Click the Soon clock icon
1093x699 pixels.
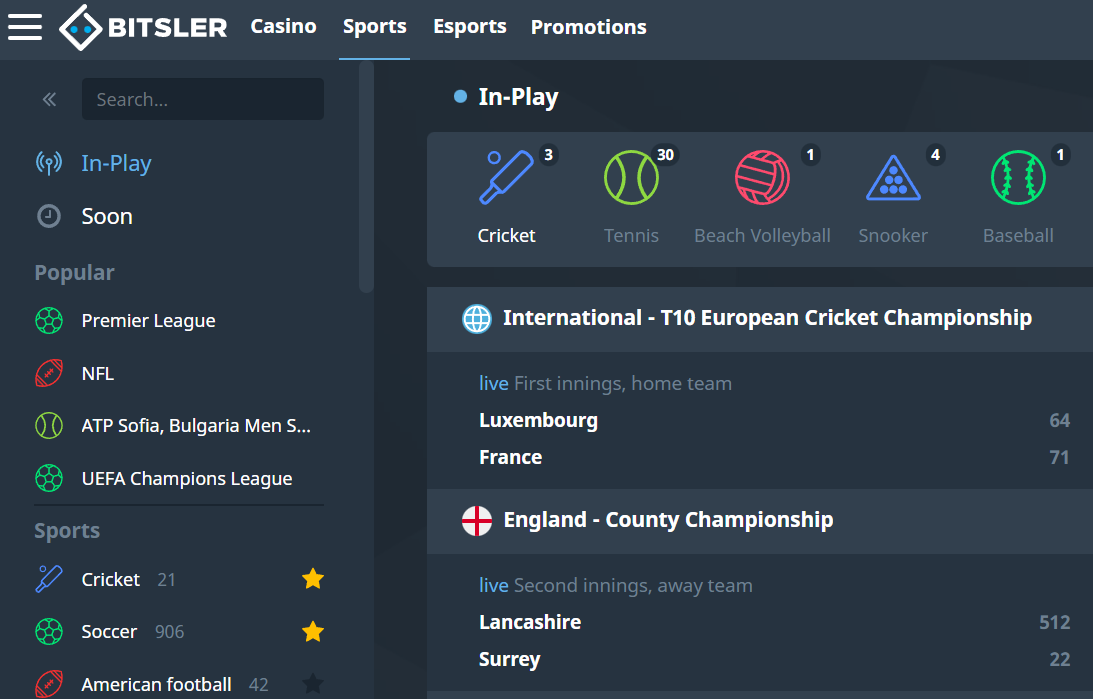(49, 216)
